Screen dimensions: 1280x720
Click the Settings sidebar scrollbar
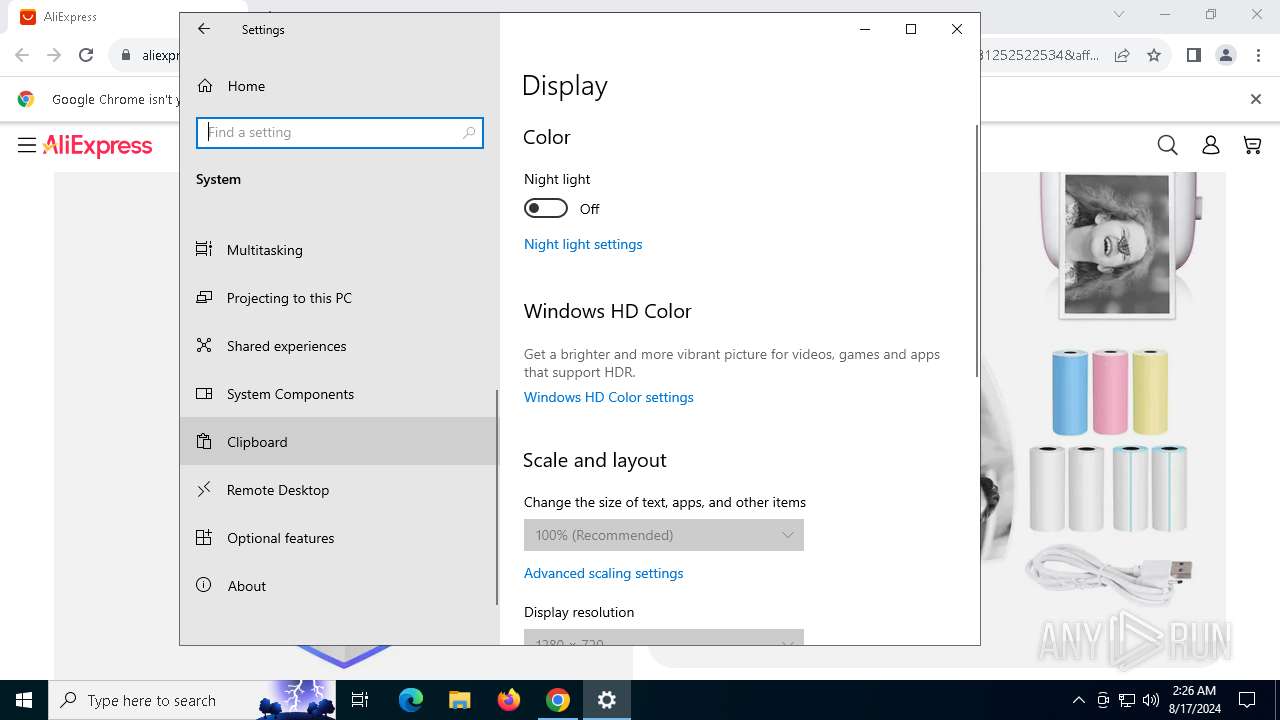click(496, 497)
